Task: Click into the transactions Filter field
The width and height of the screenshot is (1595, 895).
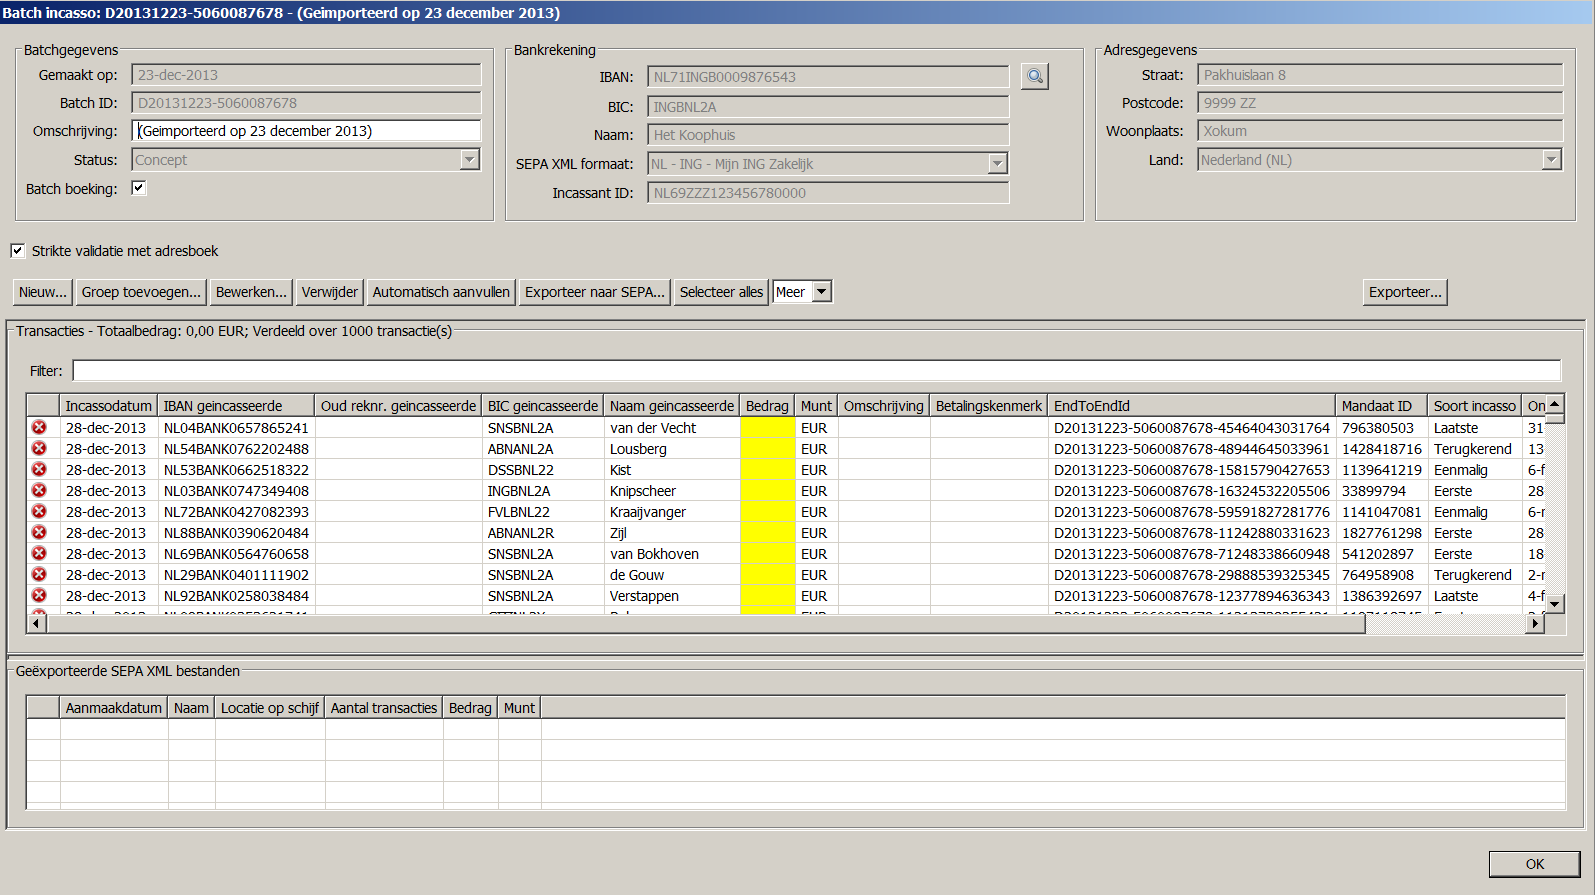Action: point(816,371)
